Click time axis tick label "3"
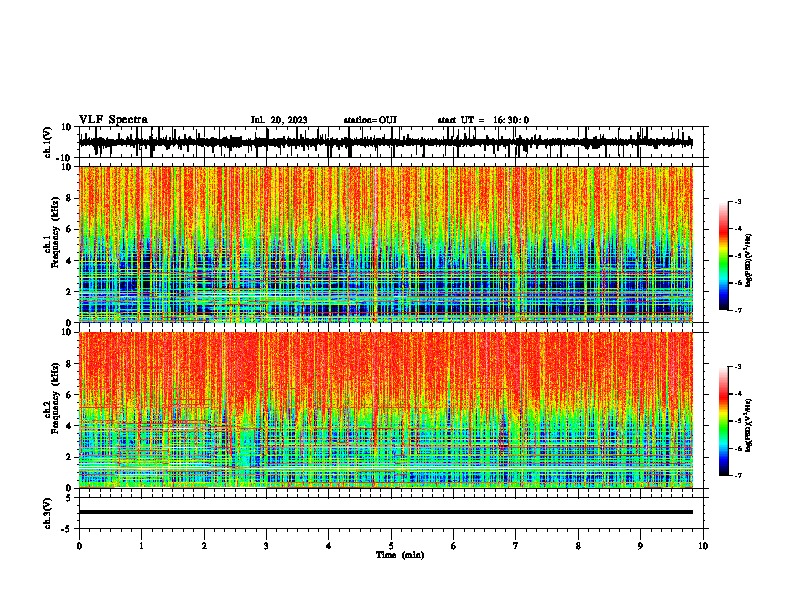Viewport: 792px width, 612px height. click(x=266, y=546)
